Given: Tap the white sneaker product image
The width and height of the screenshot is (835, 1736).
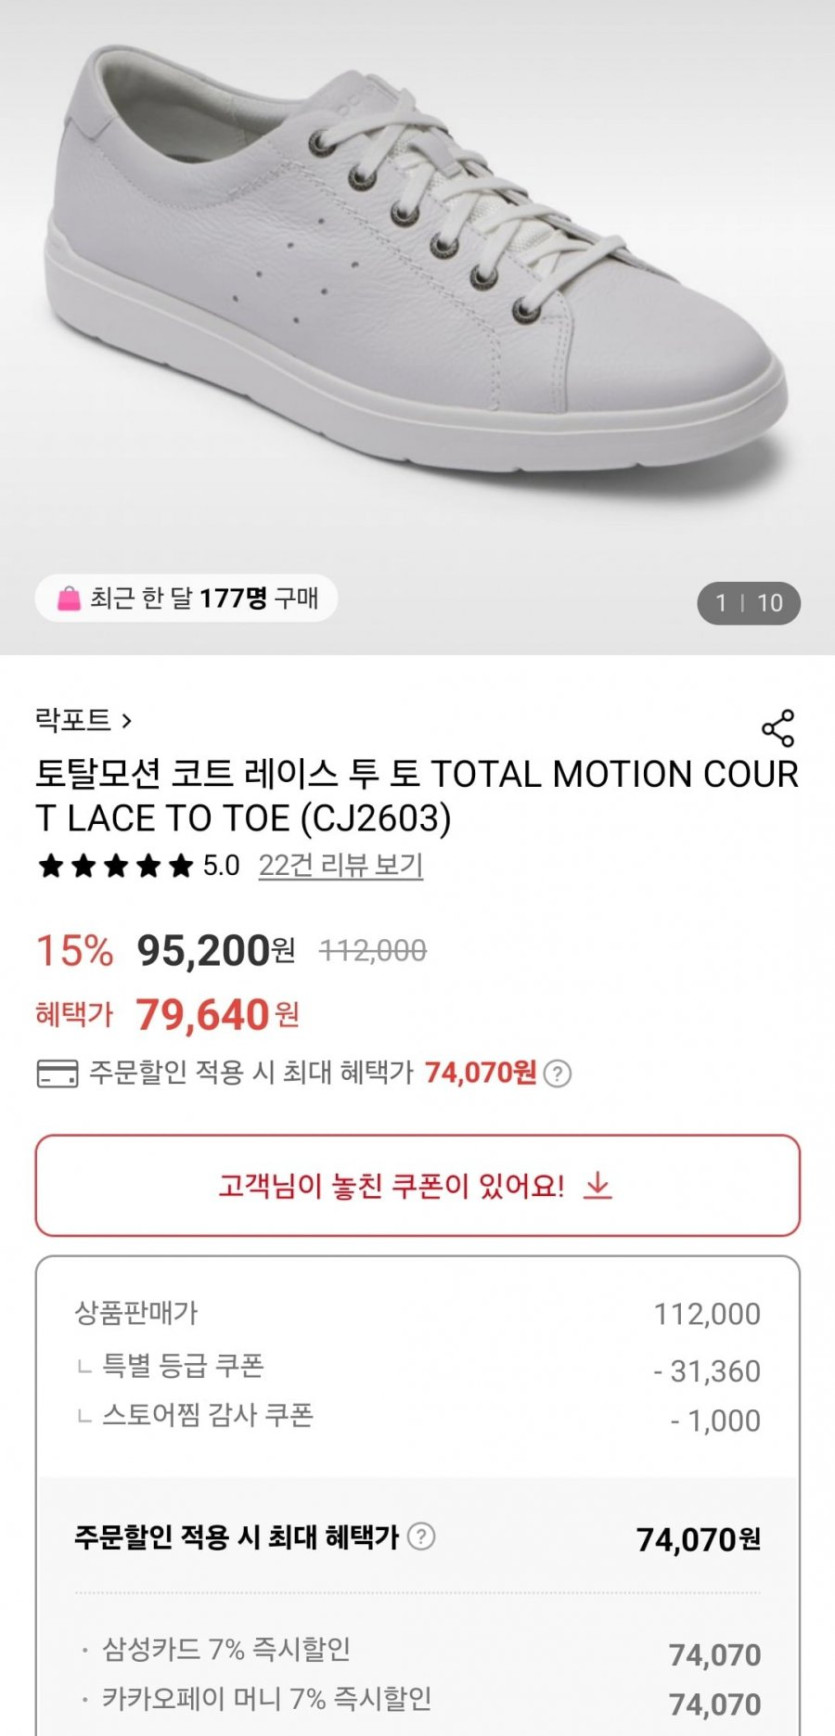Looking at the screenshot, I should click(417, 270).
